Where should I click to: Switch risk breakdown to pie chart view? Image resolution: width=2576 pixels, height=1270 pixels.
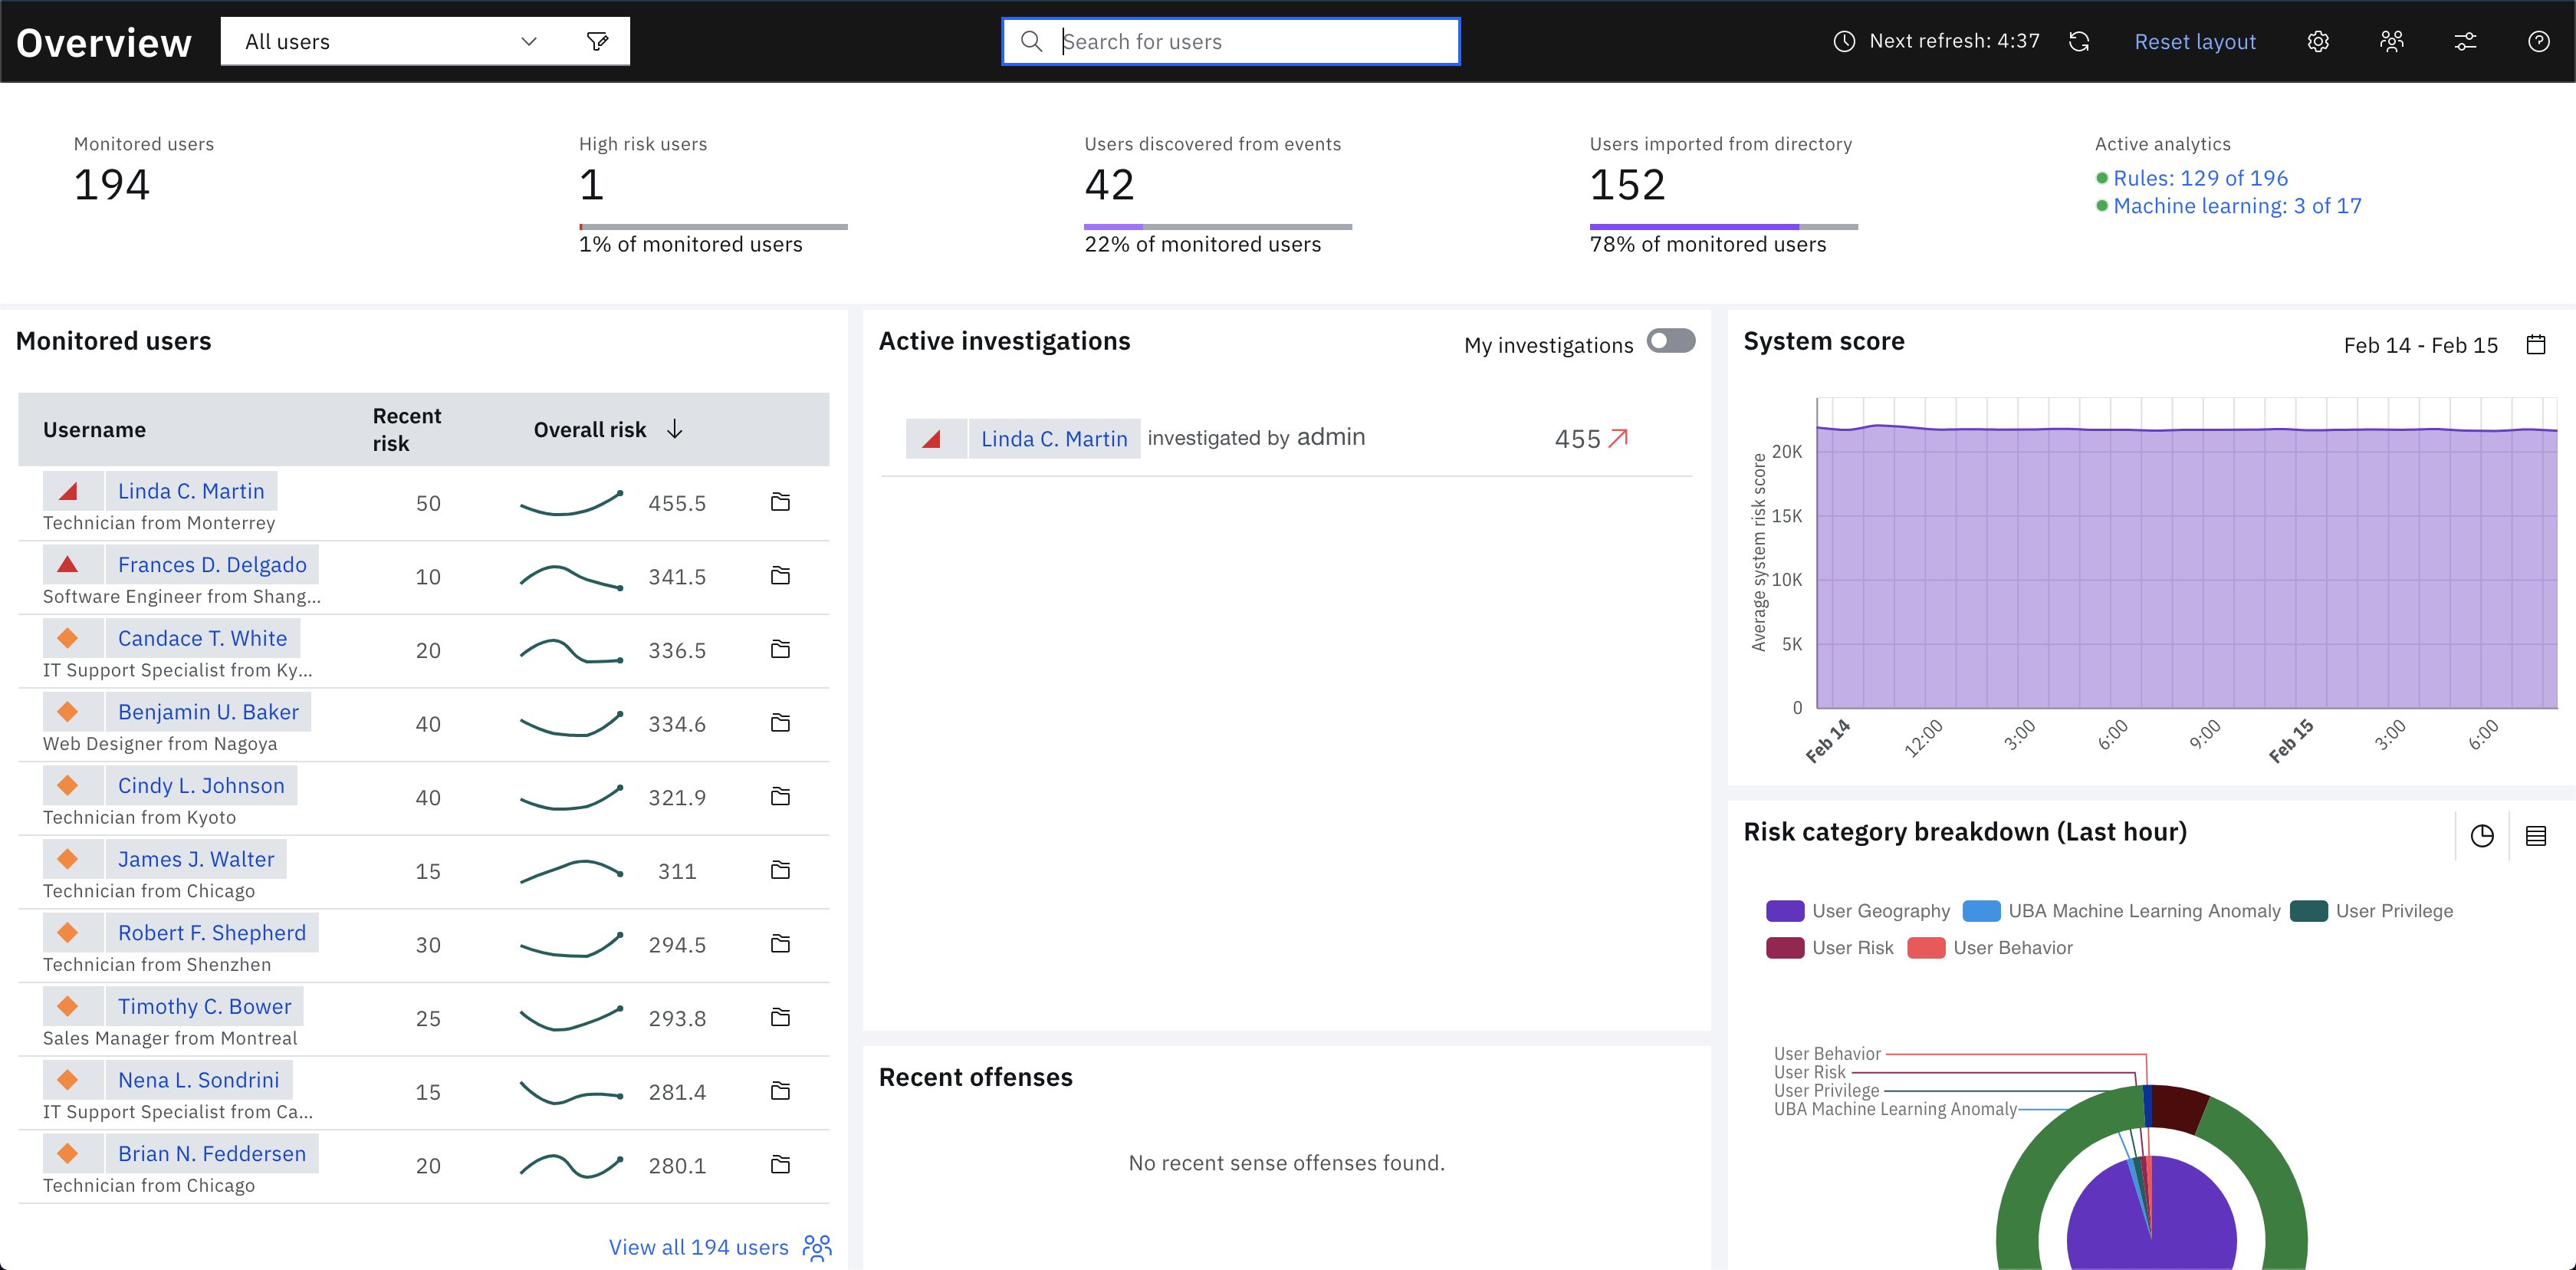point(2482,835)
